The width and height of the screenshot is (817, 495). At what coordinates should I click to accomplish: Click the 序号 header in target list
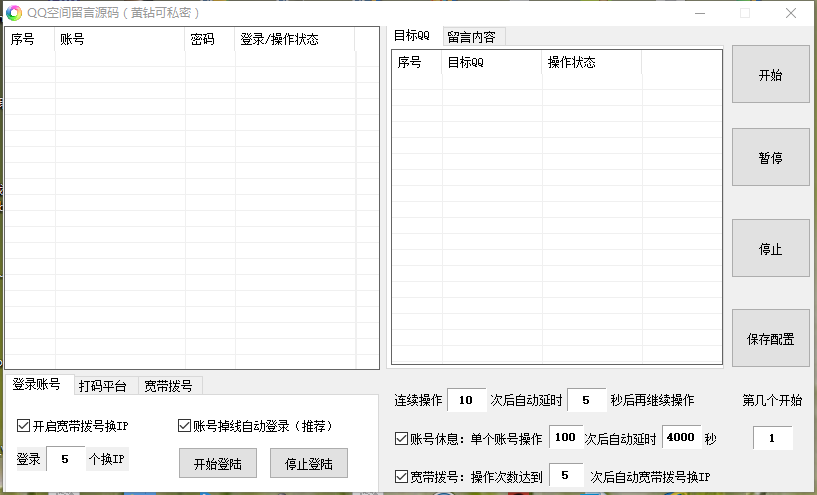click(417, 63)
